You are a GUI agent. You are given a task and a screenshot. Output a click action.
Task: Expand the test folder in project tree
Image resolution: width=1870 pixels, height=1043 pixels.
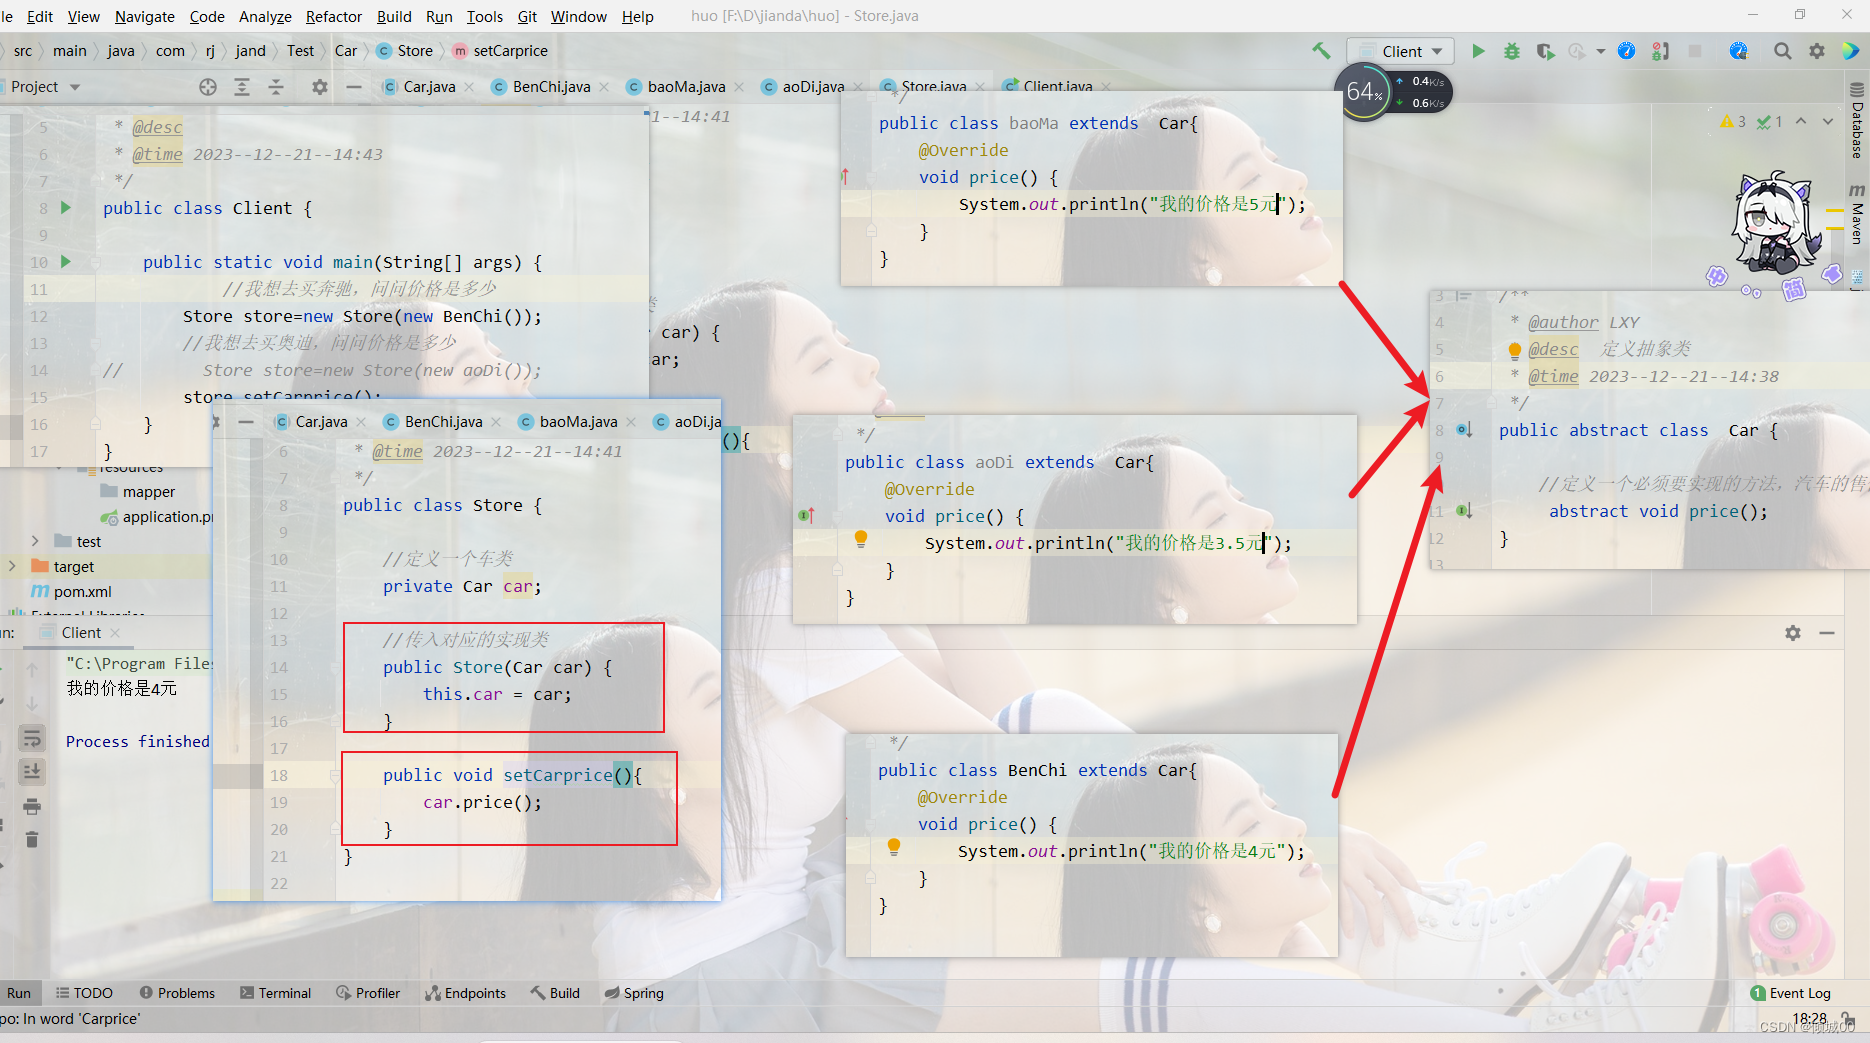pyautogui.click(x=35, y=541)
